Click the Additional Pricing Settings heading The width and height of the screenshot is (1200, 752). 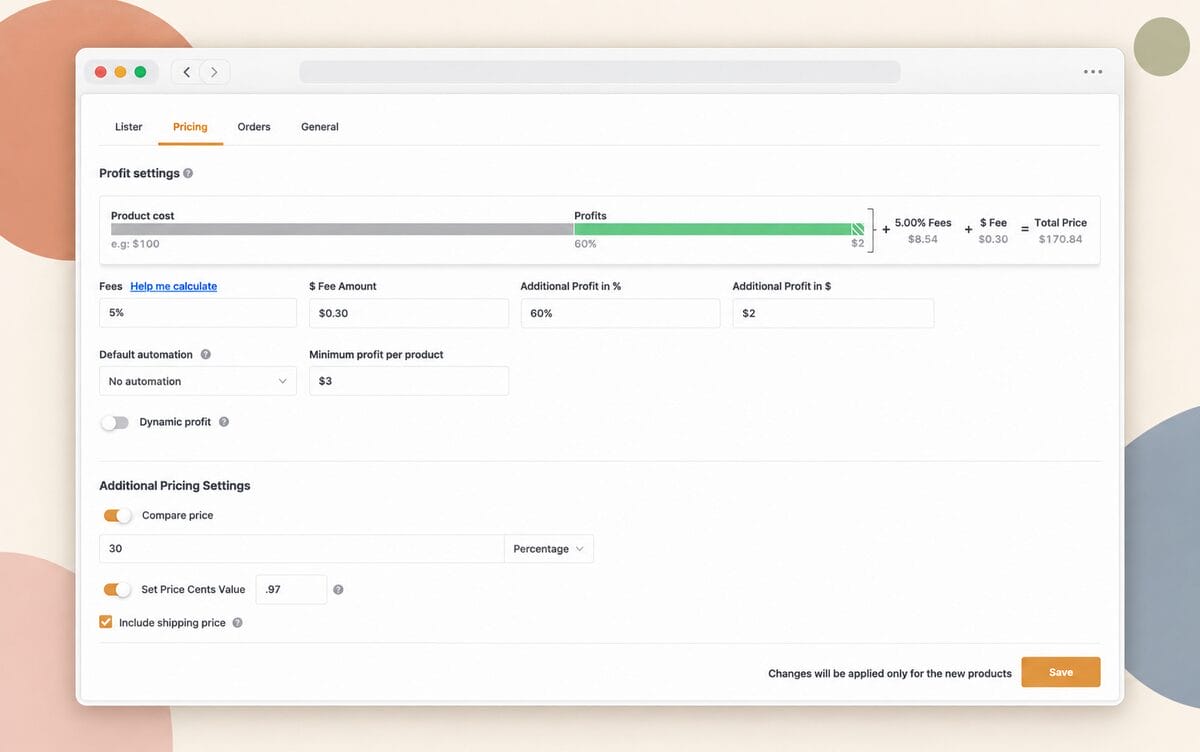(175, 486)
